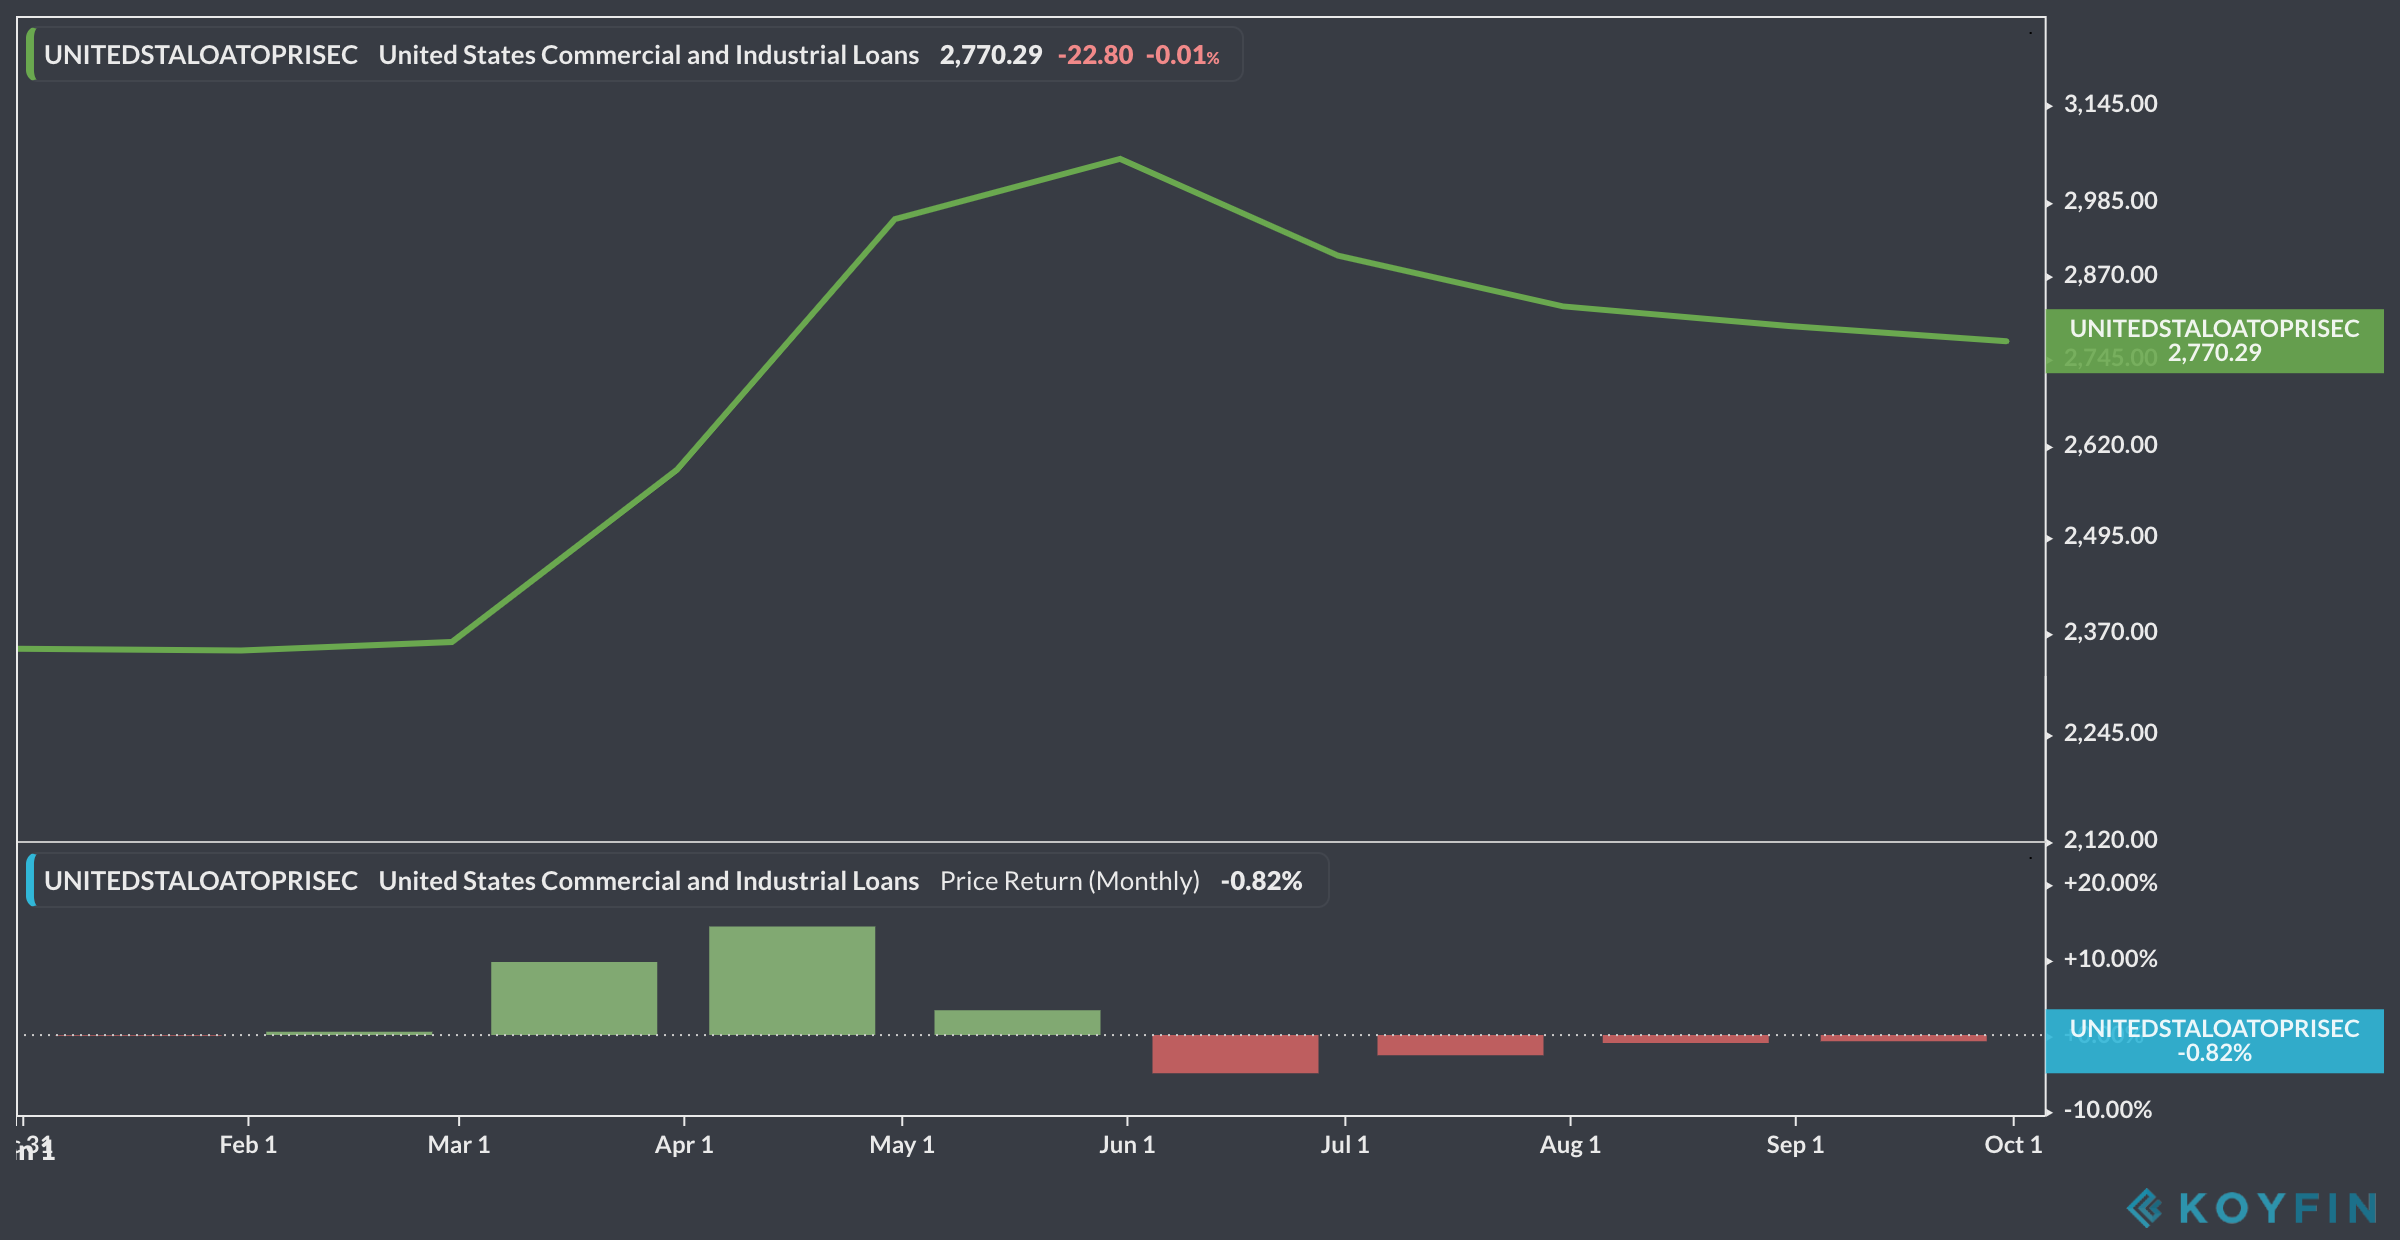Click the green March monthly return bar
The width and height of the screenshot is (2400, 1240).
[574, 998]
